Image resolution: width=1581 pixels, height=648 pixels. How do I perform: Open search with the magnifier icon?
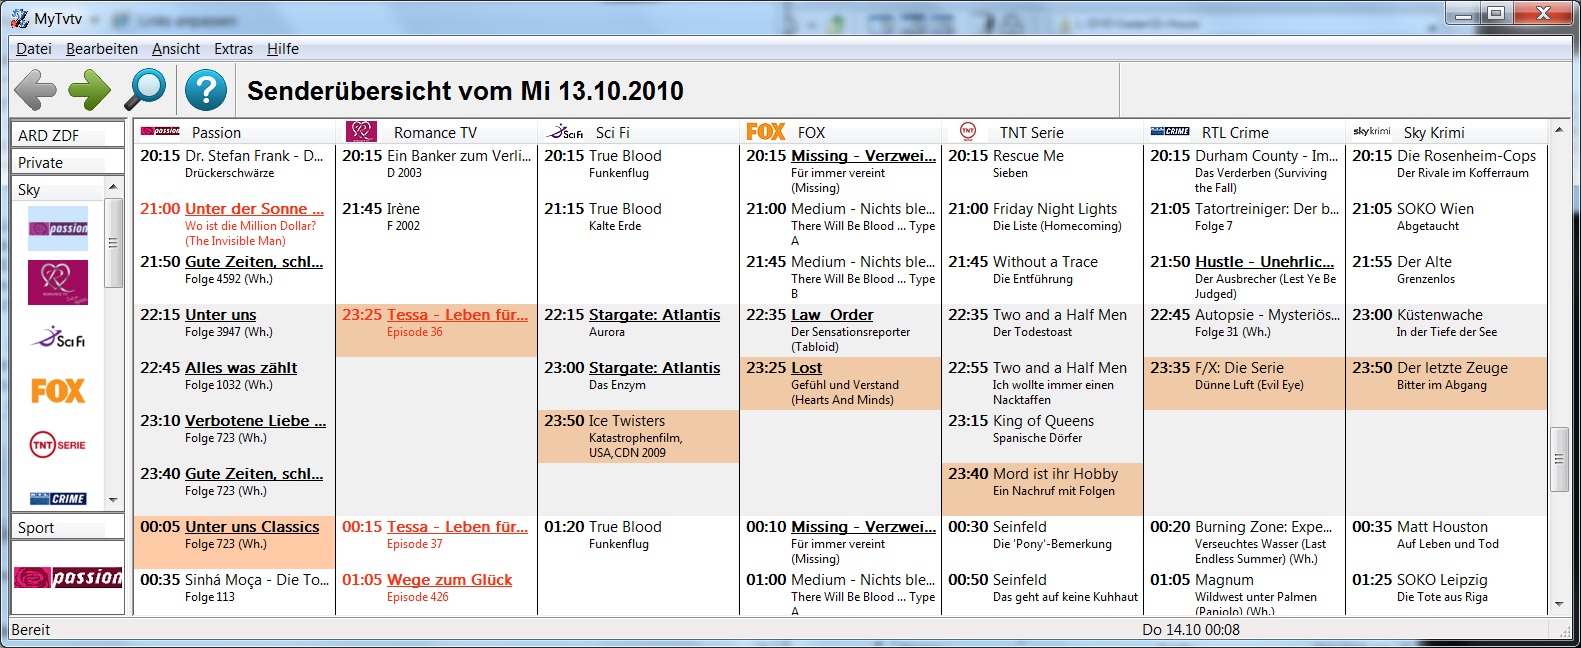pyautogui.click(x=145, y=91)
